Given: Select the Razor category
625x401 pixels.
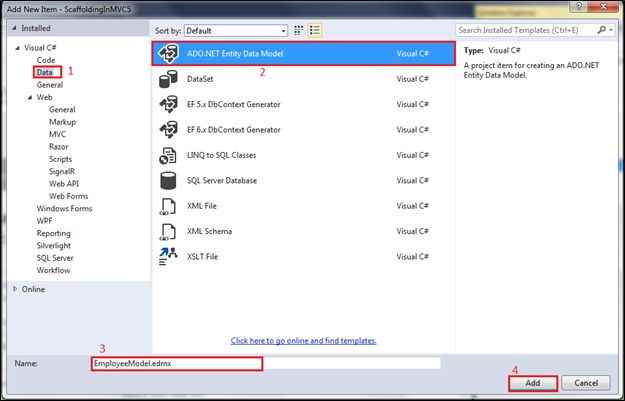Looking at the screenshot, I should (59, 147).
